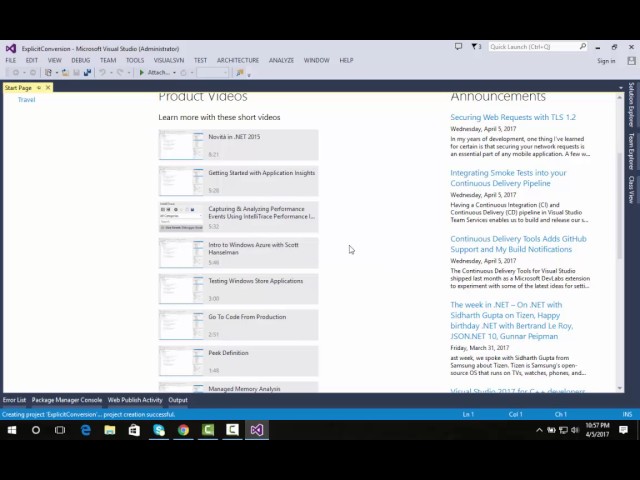640x480 pixels.
Task: Click the Undo toolbar icon
Action: coord(102,73)
